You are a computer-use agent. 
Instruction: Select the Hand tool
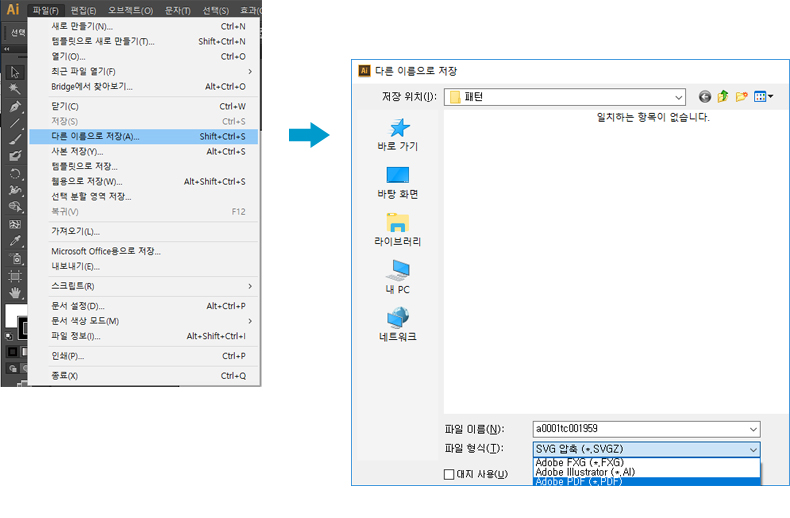(15, 293)
